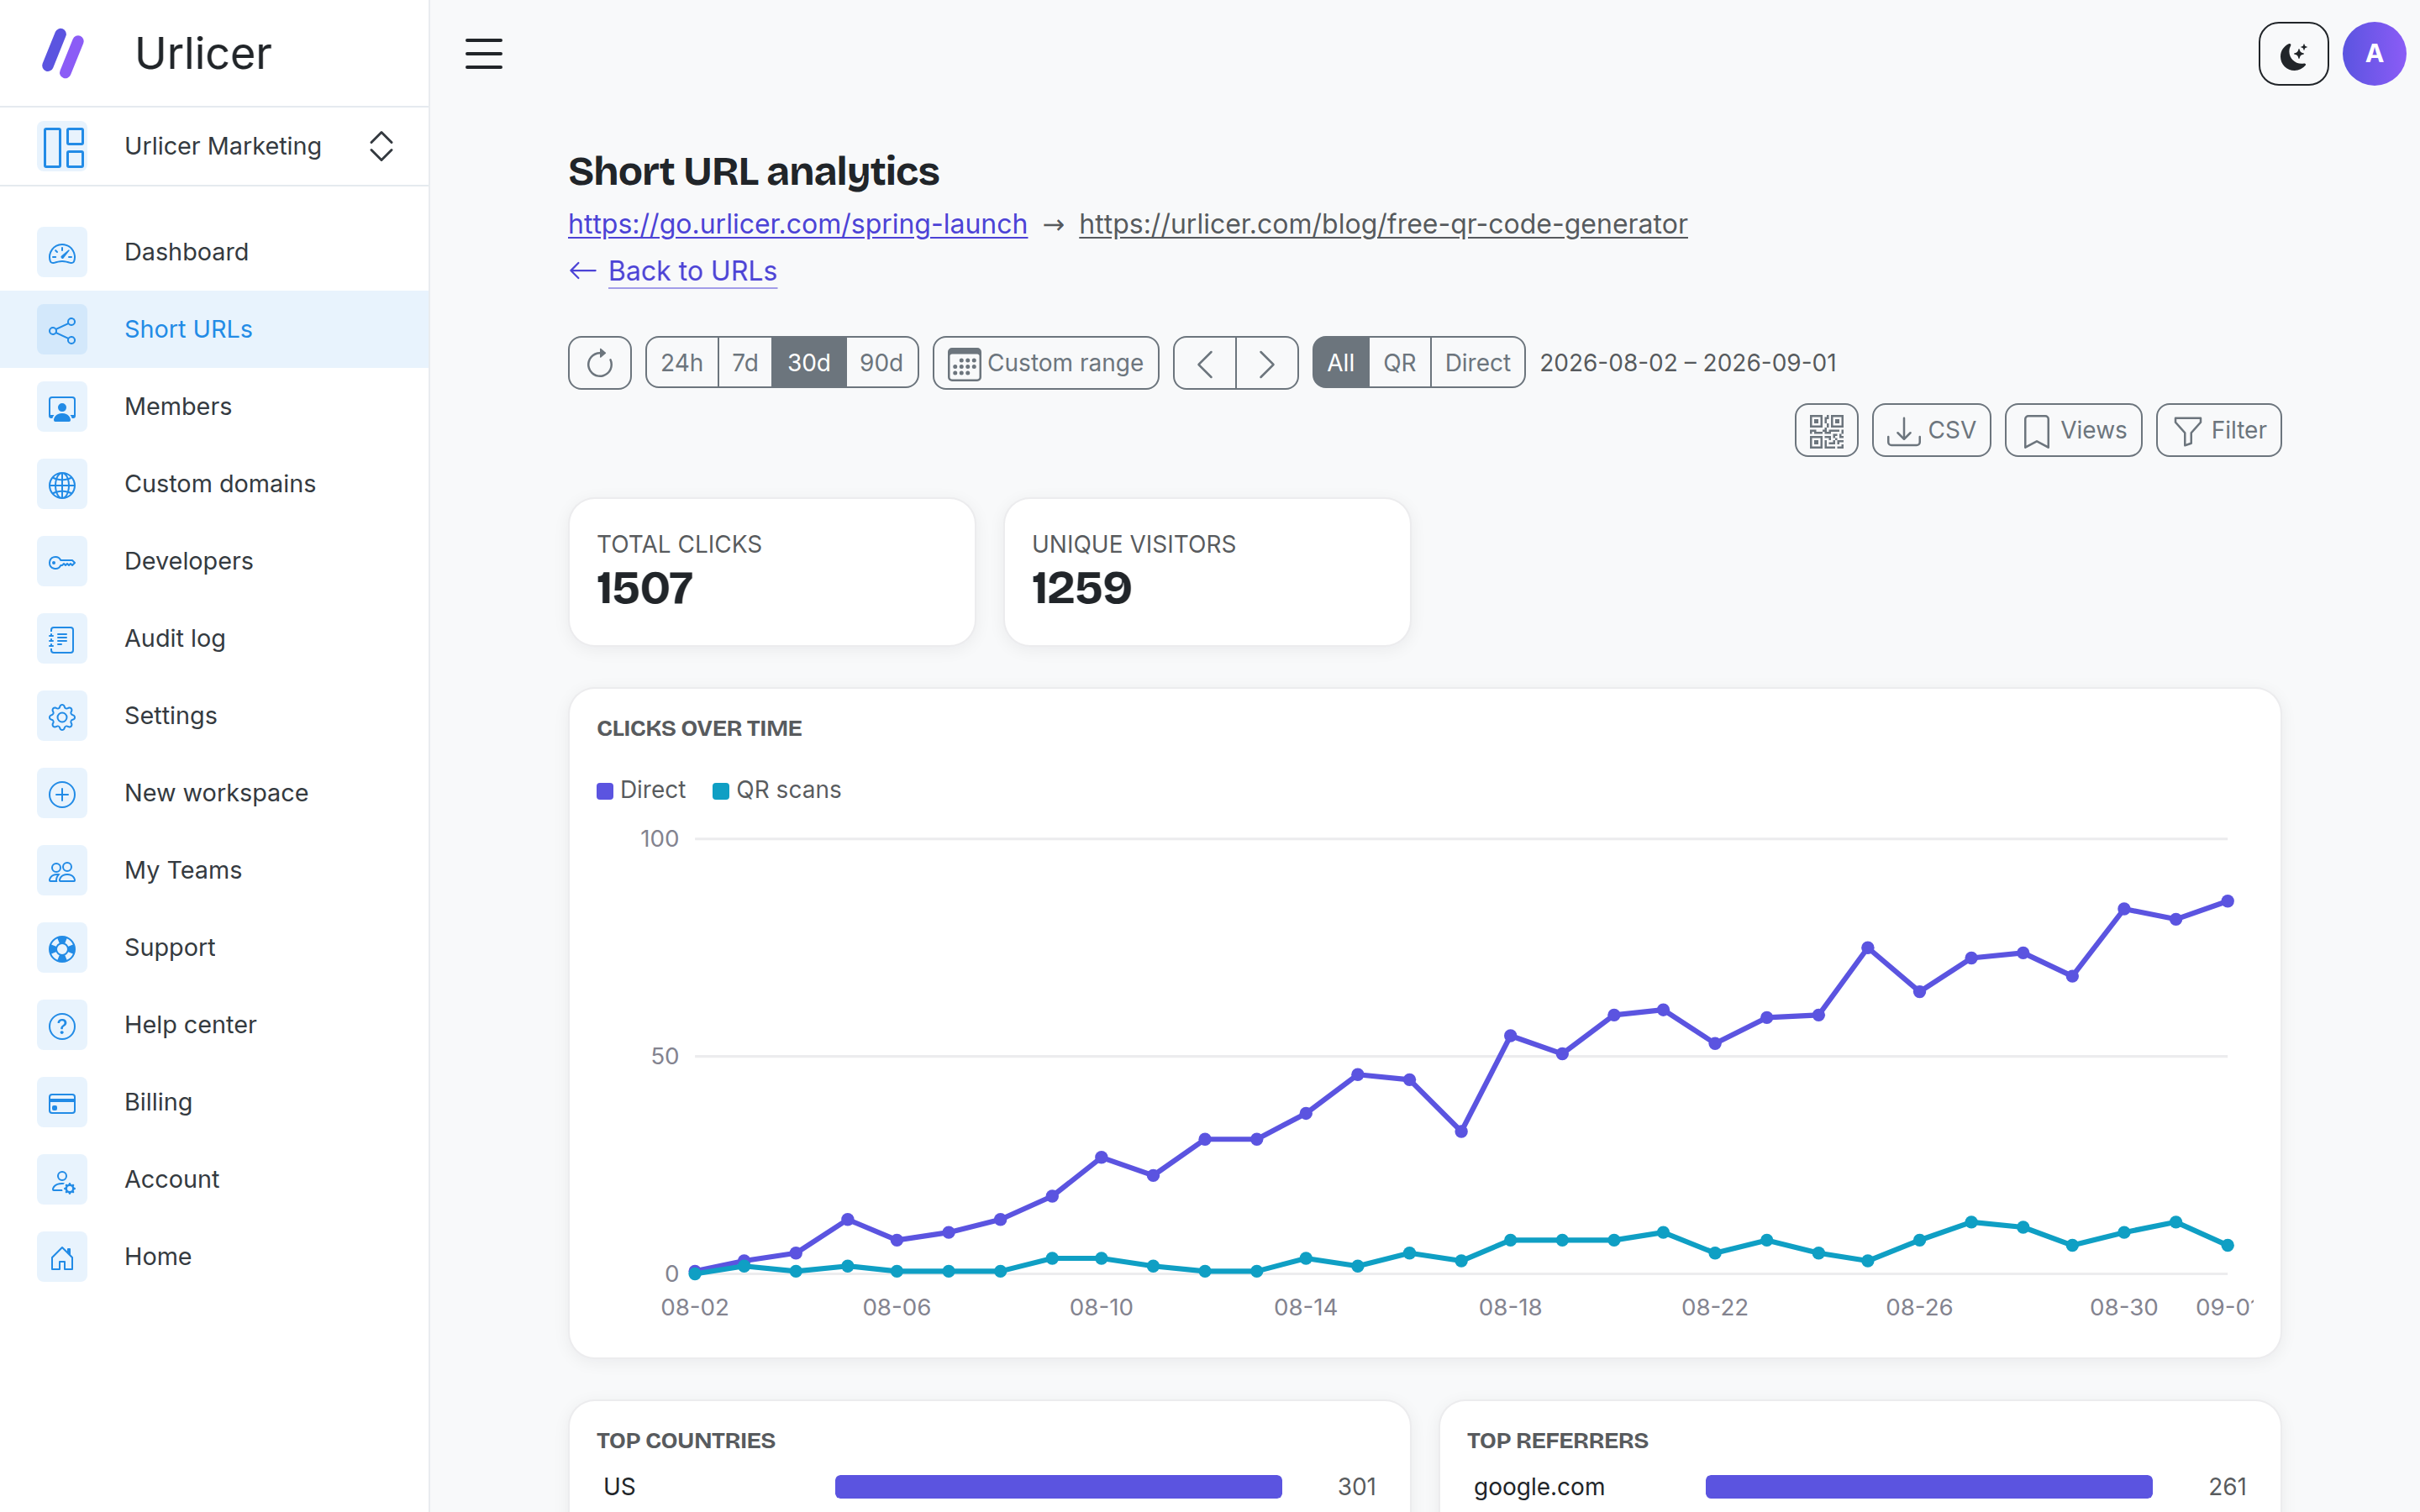Select the 90d time range
The width and height of the screenshot is (2420, 1512).
[882, 363]
